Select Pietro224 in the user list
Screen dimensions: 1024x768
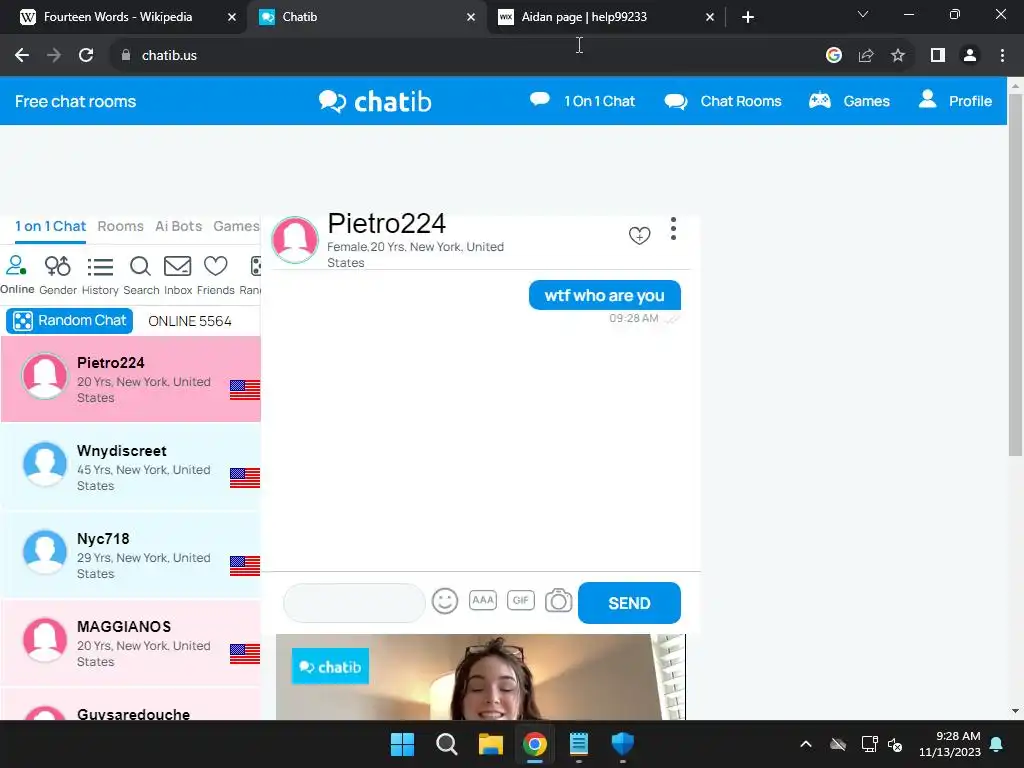point(131,379)
